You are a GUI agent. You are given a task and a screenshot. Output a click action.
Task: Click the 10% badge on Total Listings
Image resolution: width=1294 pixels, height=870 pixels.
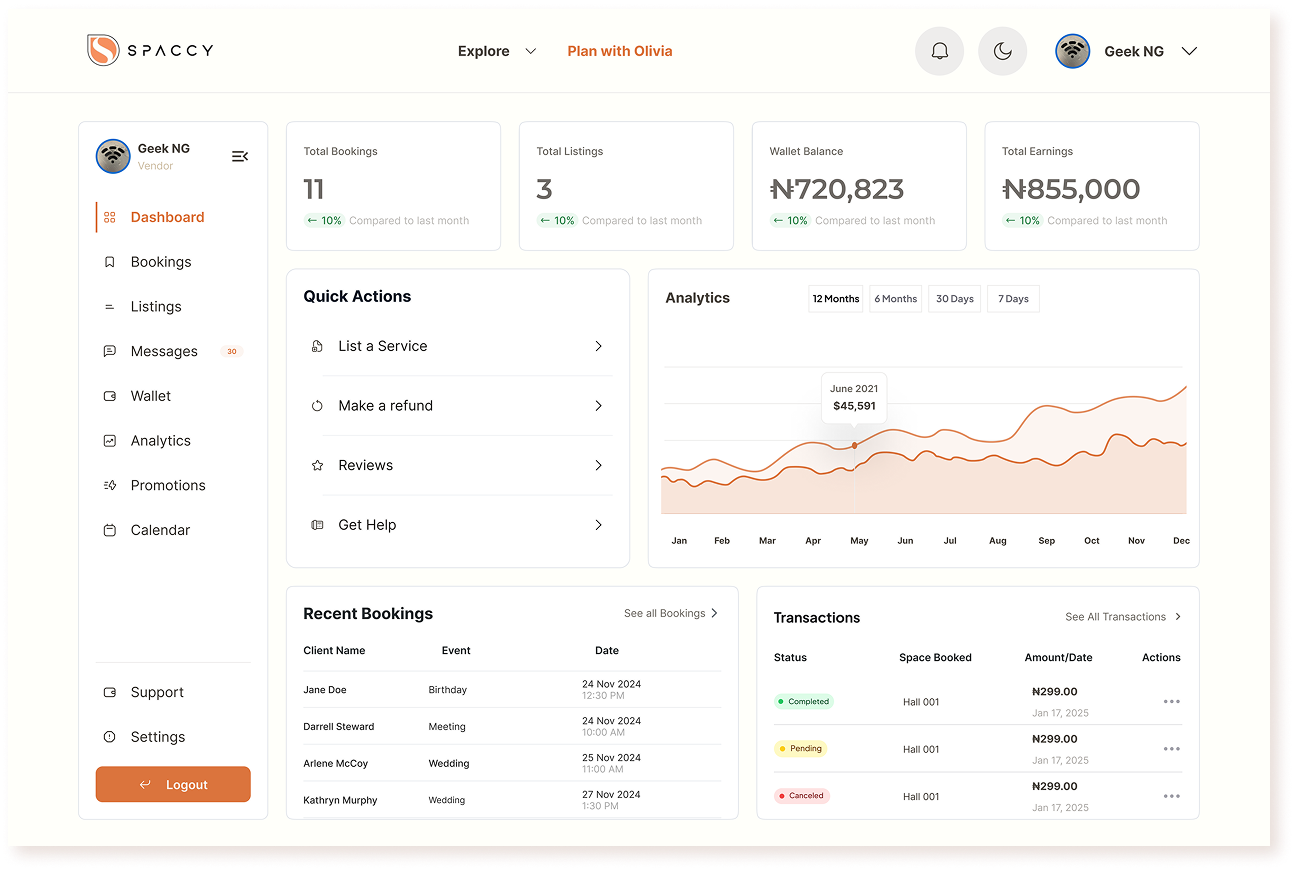556,221
